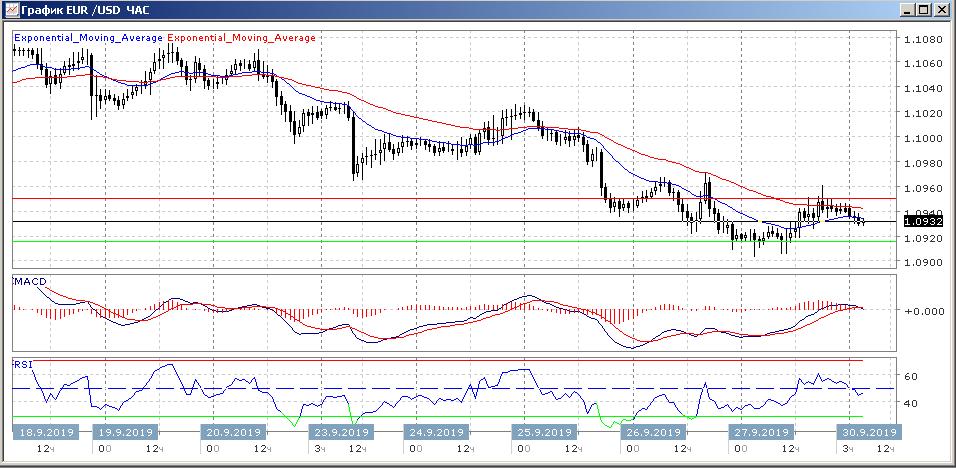The width and height of the screenshot is (956, 468).
Task: Click the 1.1080 price axis label
Action: pyautogui.click(x=920, y=40)
